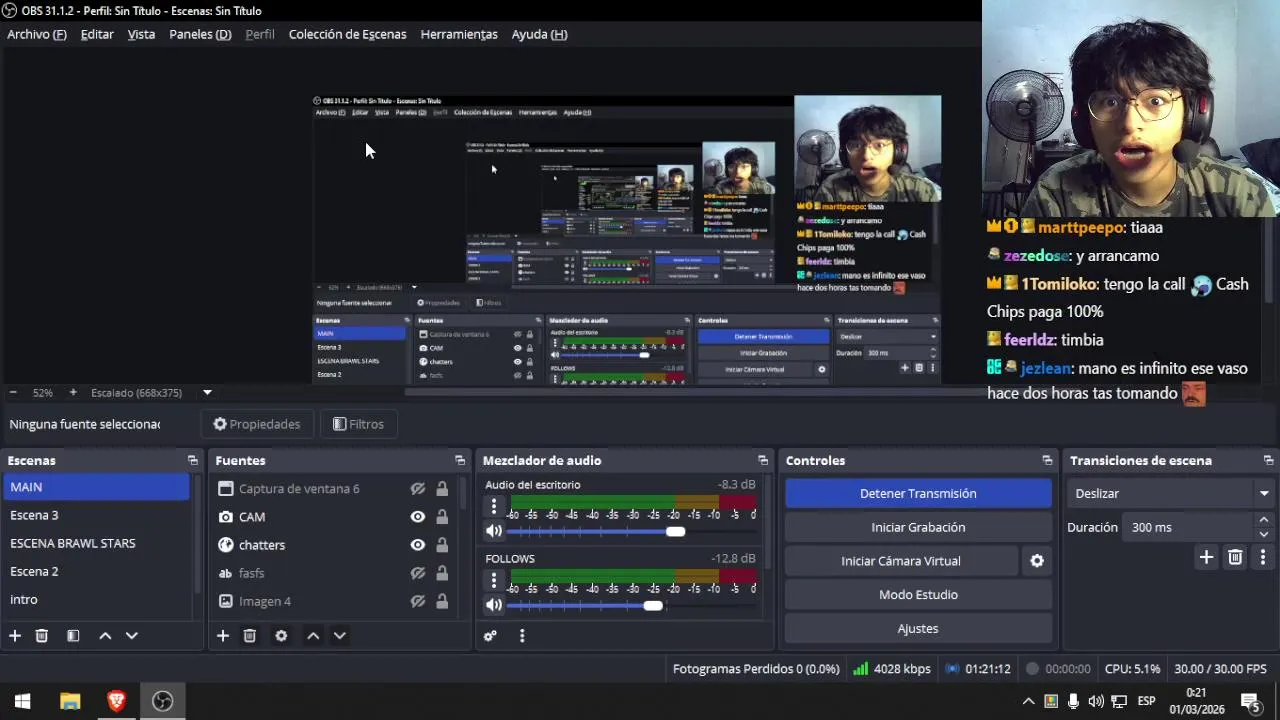Pop out the Fuentes dock panel
Viewport: 1280px width, 720px height.
460,461
